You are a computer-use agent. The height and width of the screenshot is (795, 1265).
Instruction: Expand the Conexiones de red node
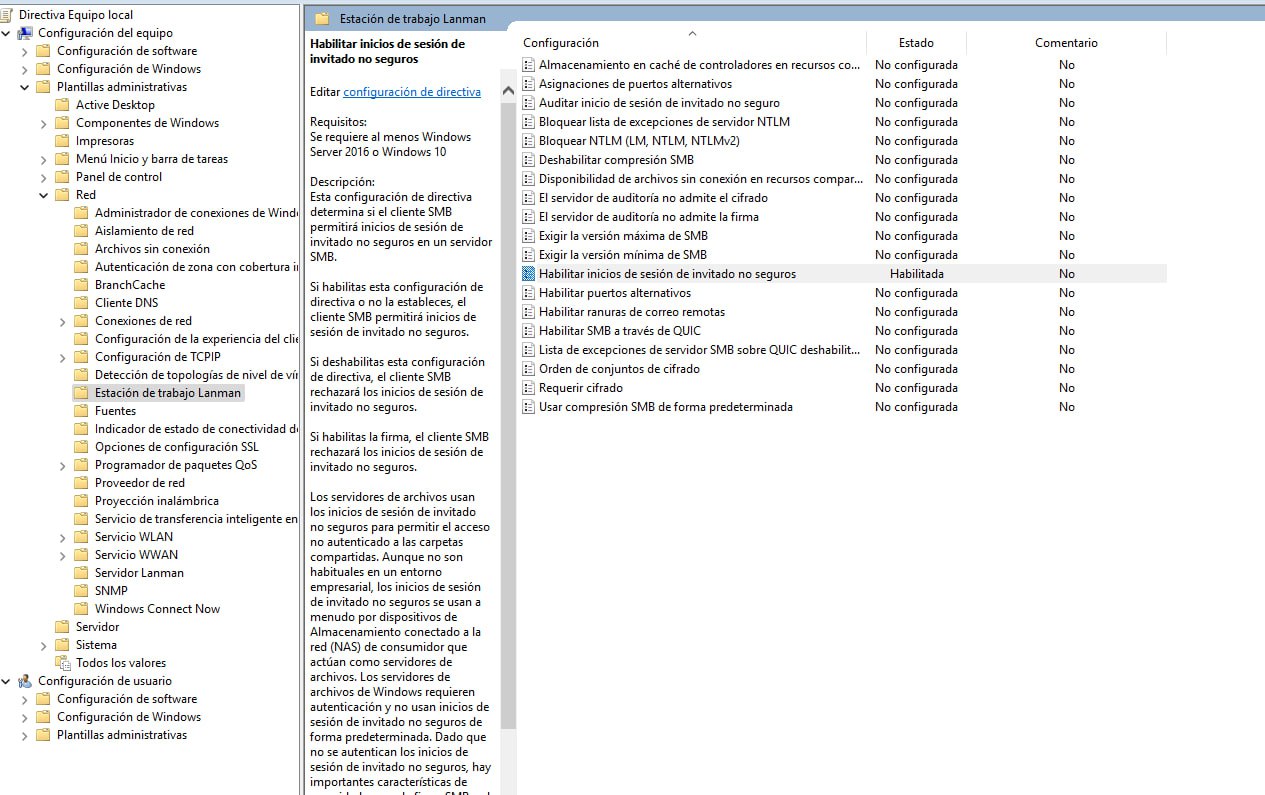tap(63, 321)
